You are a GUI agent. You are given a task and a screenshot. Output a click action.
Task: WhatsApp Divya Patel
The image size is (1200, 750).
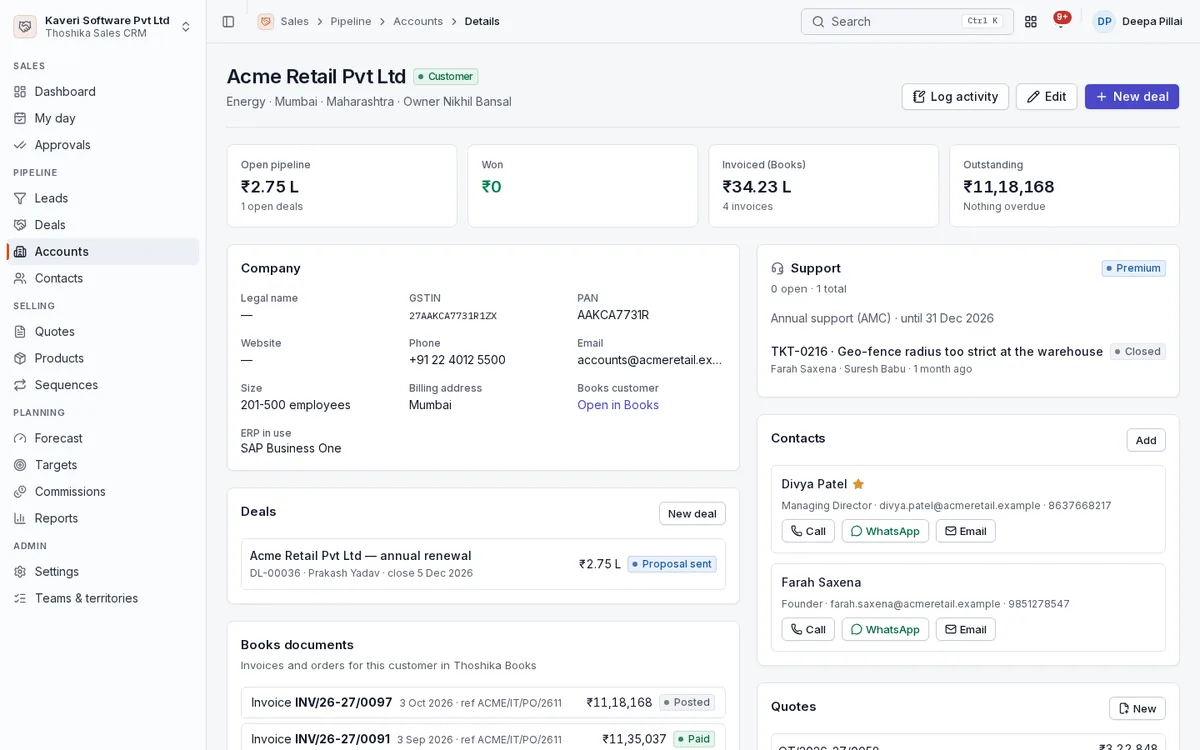click(x=885, y=531)
